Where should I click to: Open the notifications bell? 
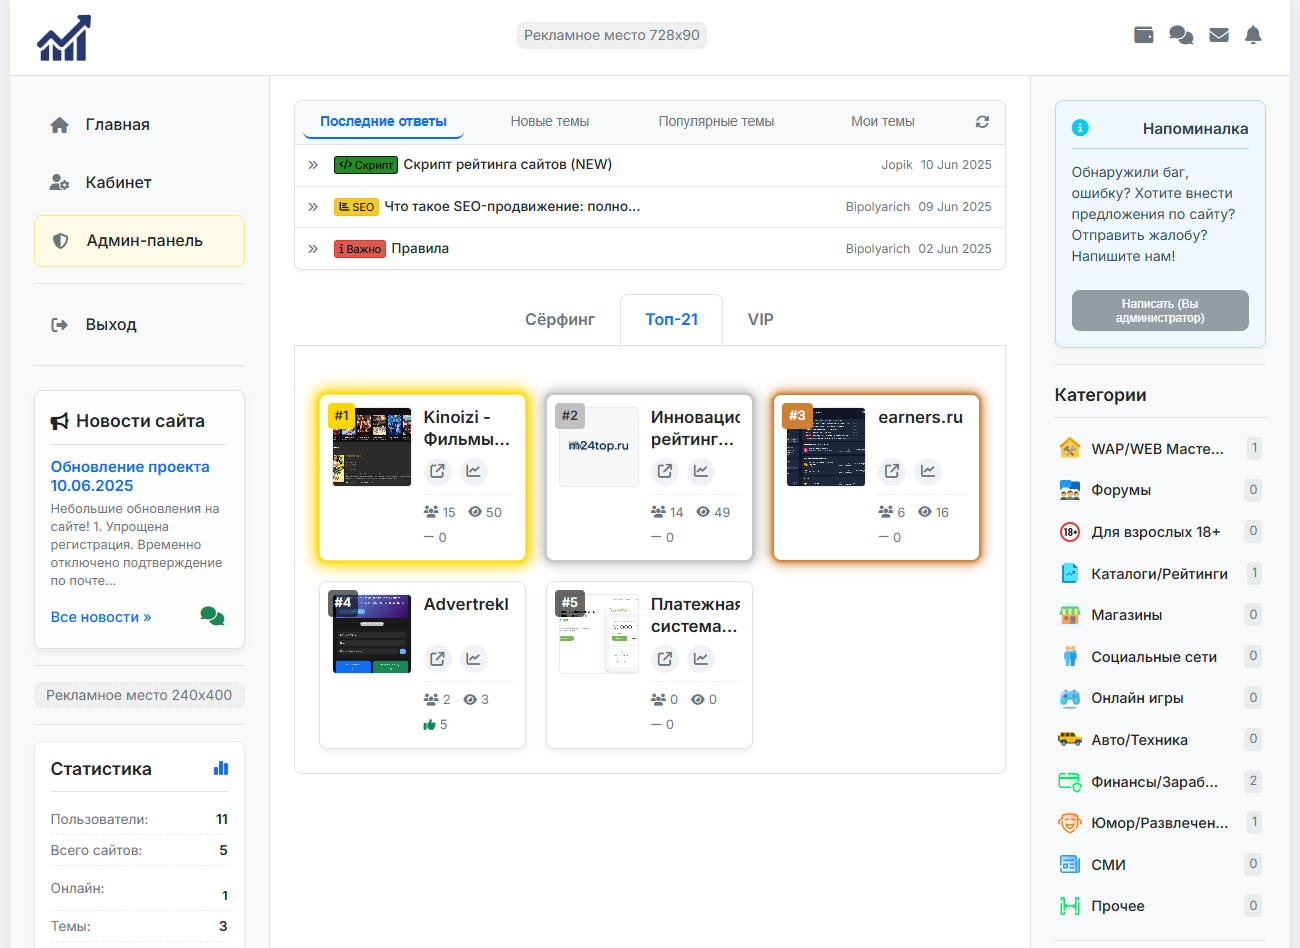[x=1253, y=35]
